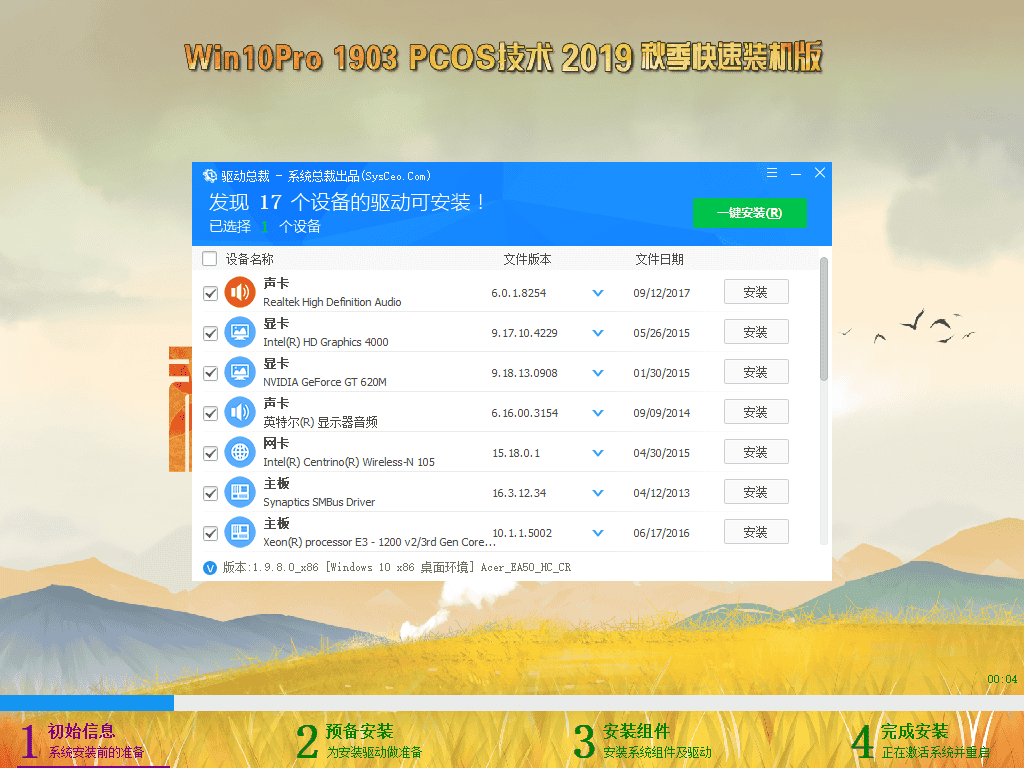The height and width of the screenshot is (768, 1024).
Task: Expand version dropdown for 6.16.00.3154
Action: (598, 413)
